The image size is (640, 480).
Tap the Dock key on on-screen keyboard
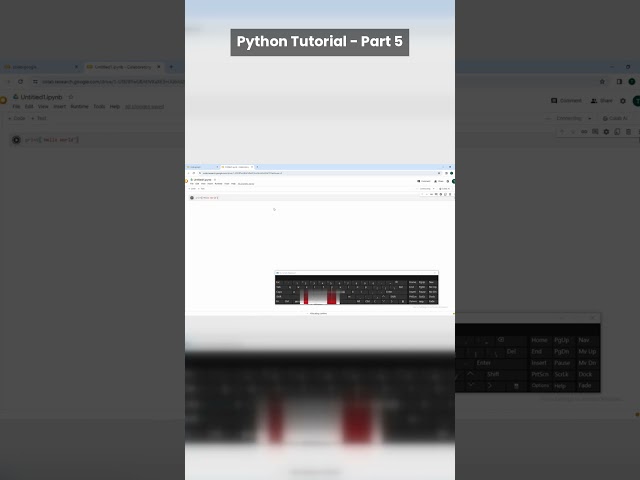coord(585,374)
